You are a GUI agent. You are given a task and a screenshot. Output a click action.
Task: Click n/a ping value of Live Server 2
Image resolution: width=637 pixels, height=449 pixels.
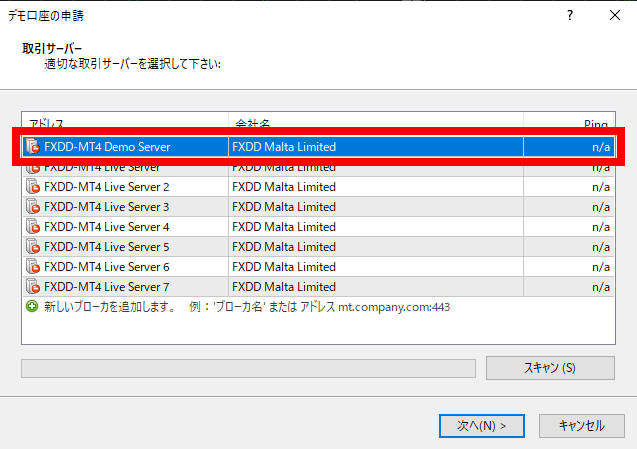click(x=601, y=187)
